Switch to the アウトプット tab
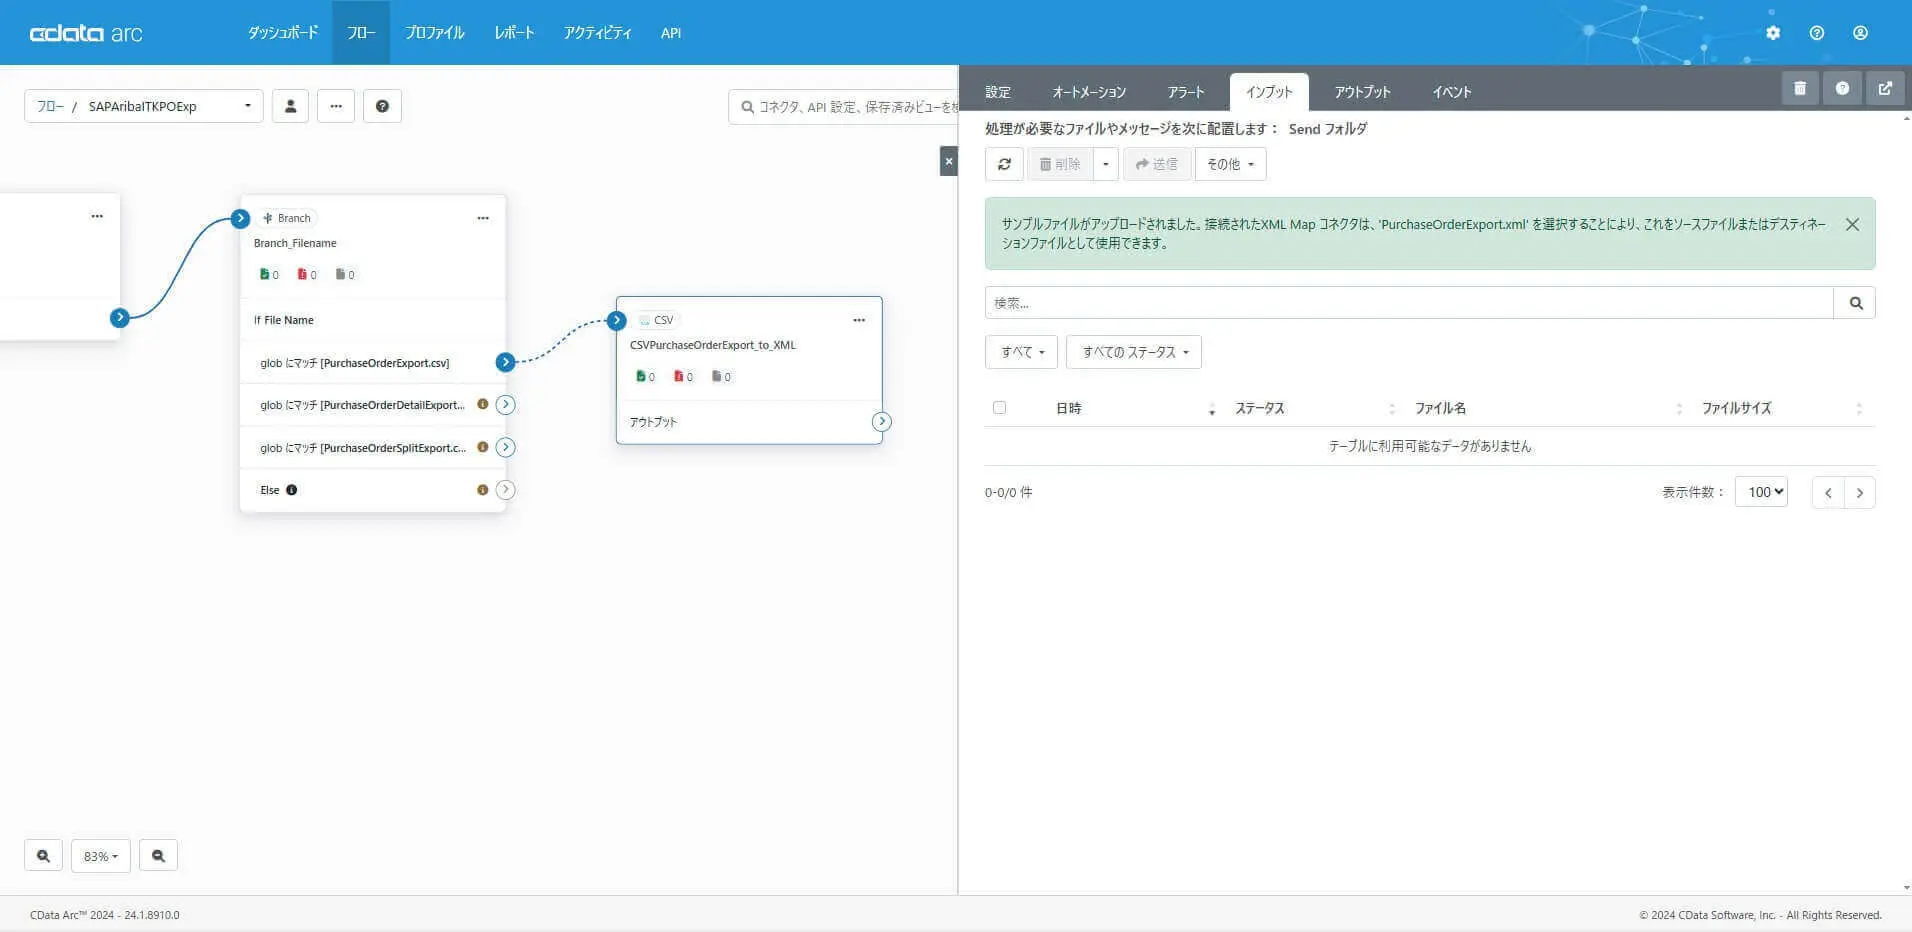This screenshot has width=1912, height=932. point(1362,92)
